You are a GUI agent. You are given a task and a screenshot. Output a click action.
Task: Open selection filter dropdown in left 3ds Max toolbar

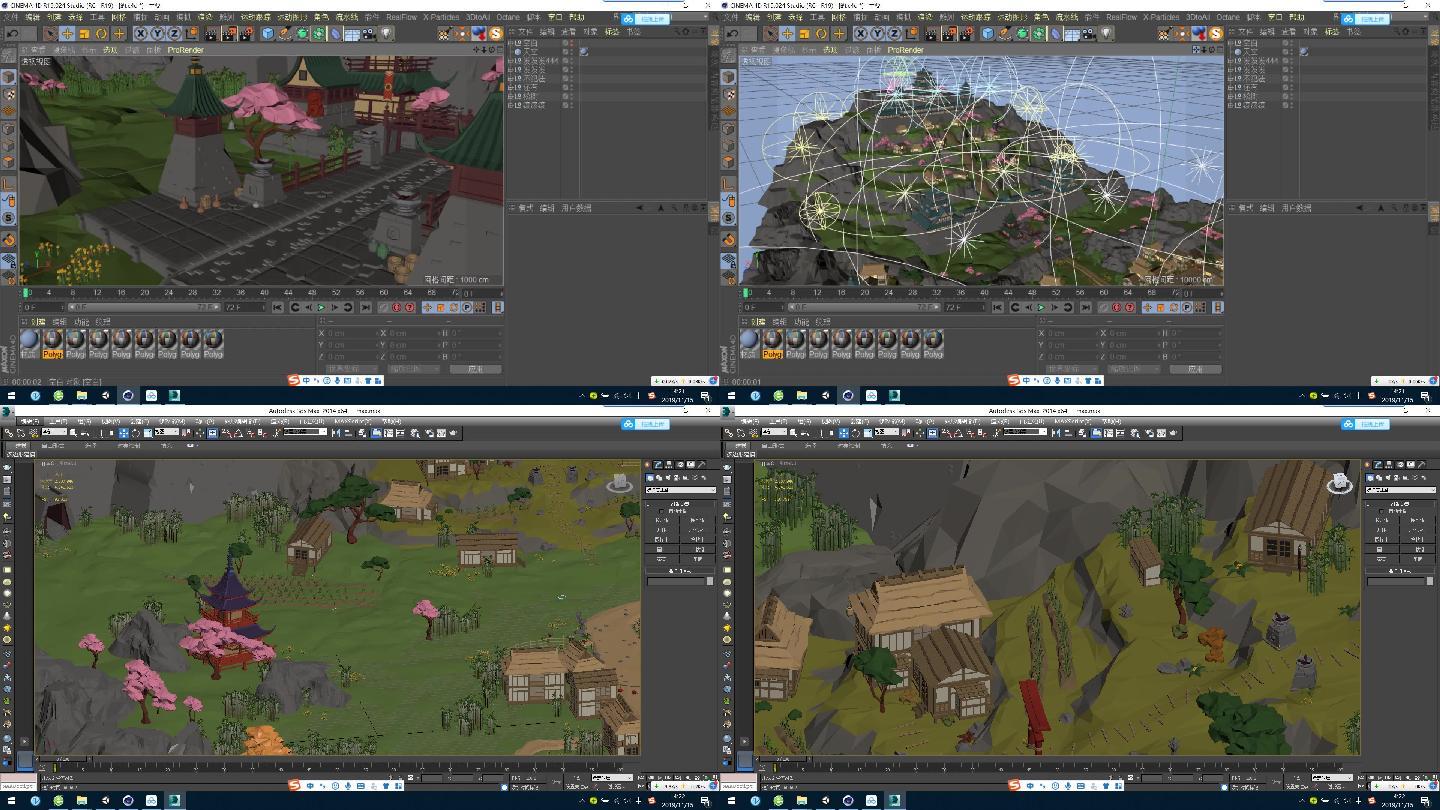pos(54,432)
